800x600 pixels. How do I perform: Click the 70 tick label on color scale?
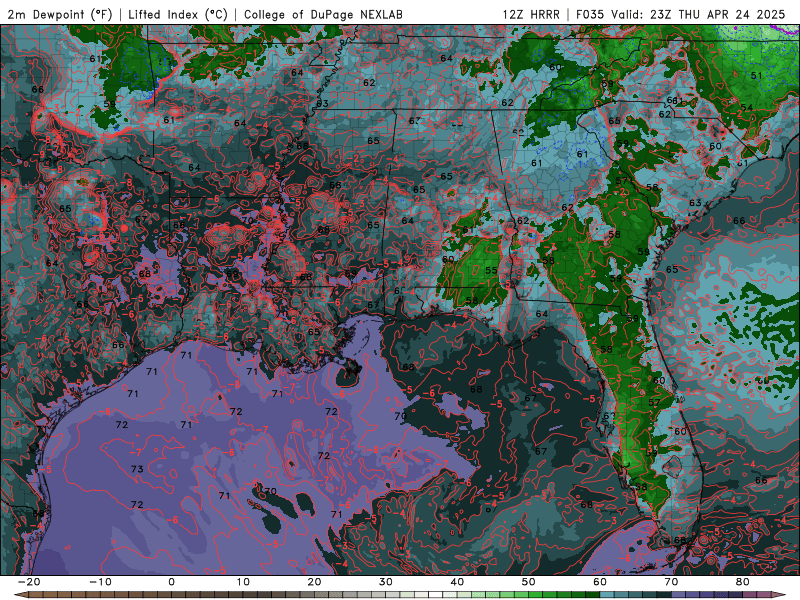click(671, 582)
